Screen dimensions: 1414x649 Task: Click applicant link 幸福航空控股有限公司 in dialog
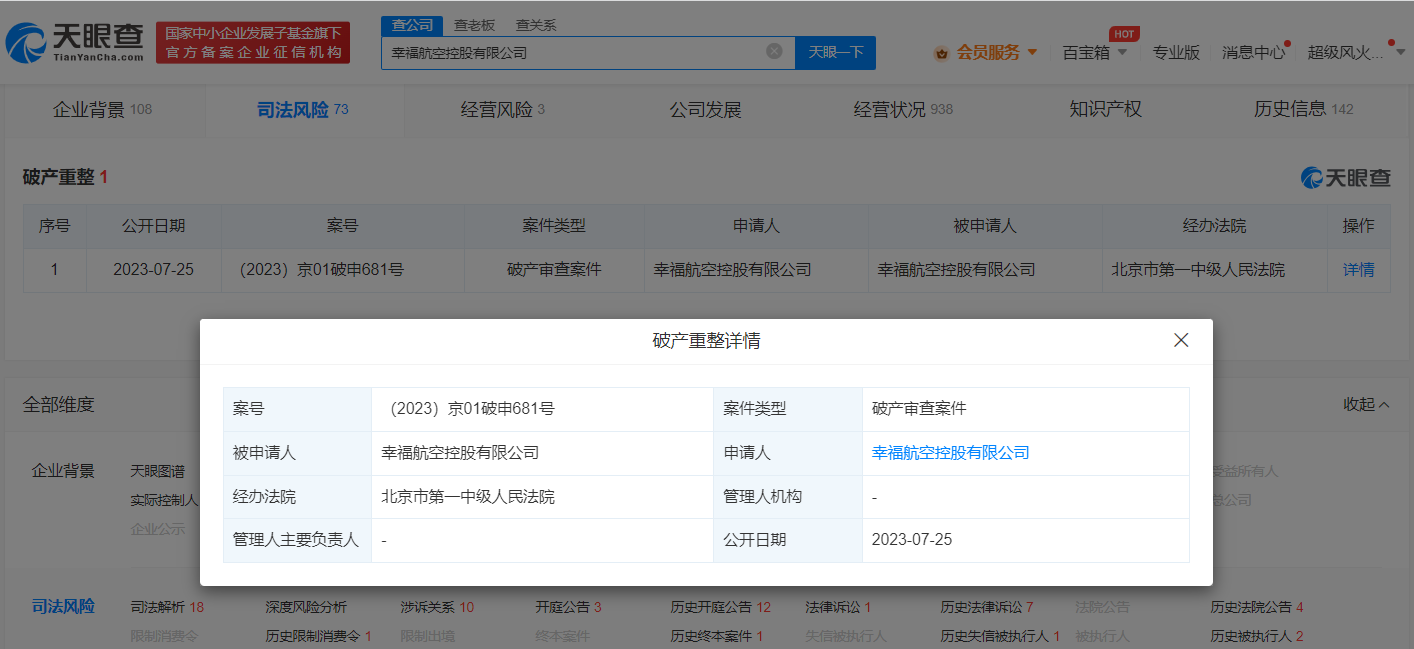950,453
